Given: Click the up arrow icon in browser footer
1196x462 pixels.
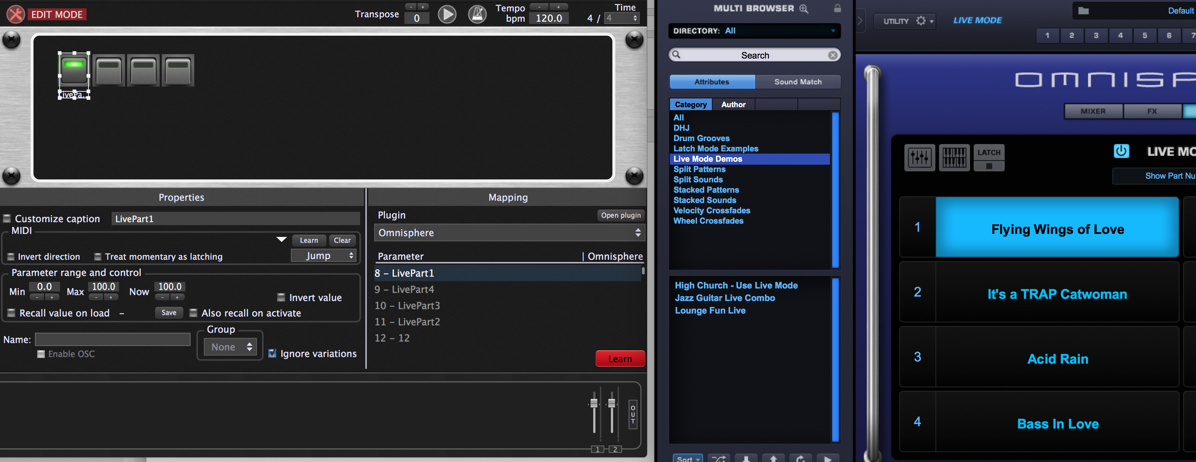Looking at the screenshot, I should coord(773,459).
